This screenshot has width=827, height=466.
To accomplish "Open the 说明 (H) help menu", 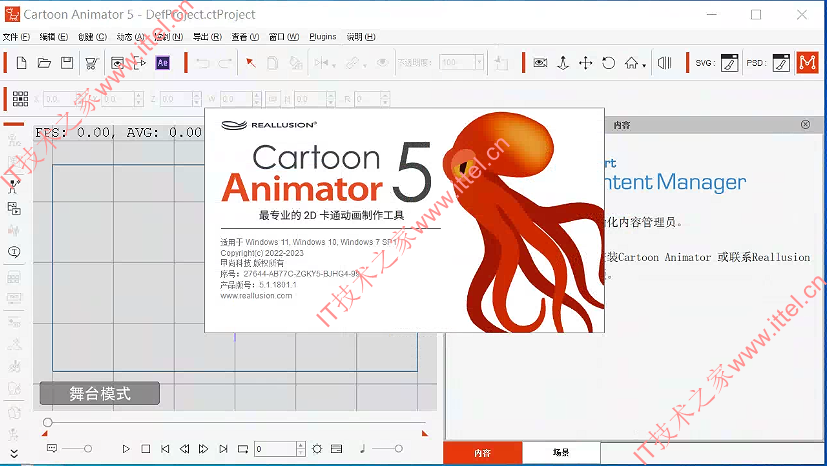I will coord(361,37).
